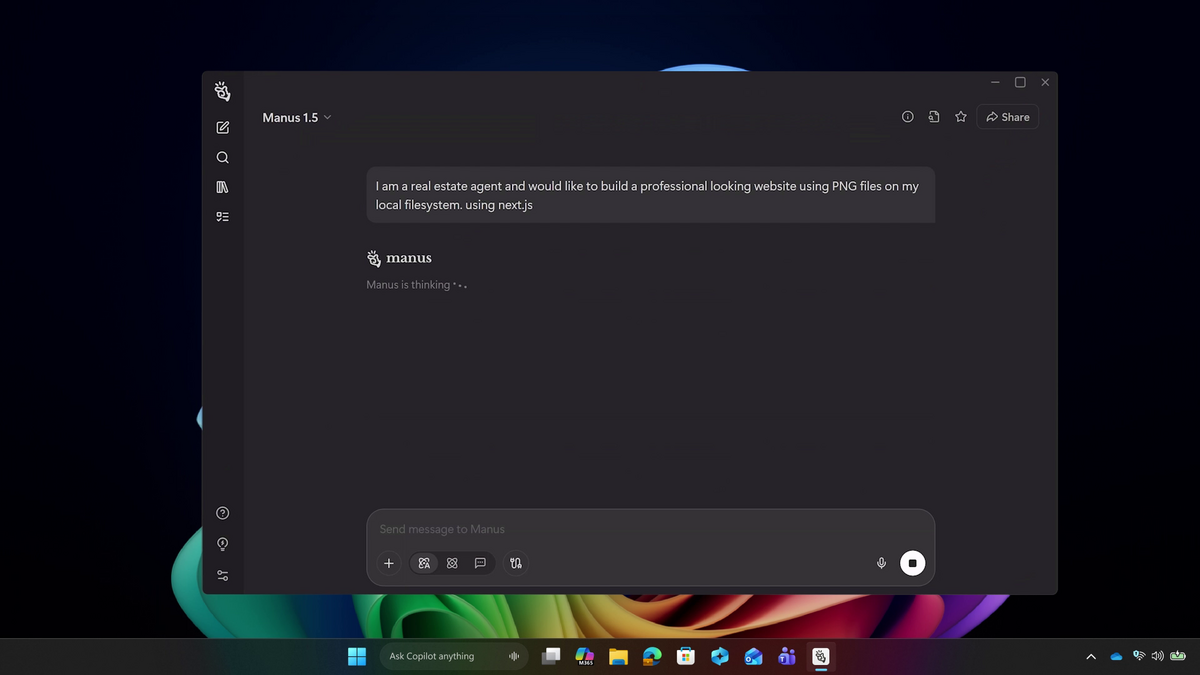Open the library books icon in sidebar
Screen dimensions: 1200x675
point(222,187)
